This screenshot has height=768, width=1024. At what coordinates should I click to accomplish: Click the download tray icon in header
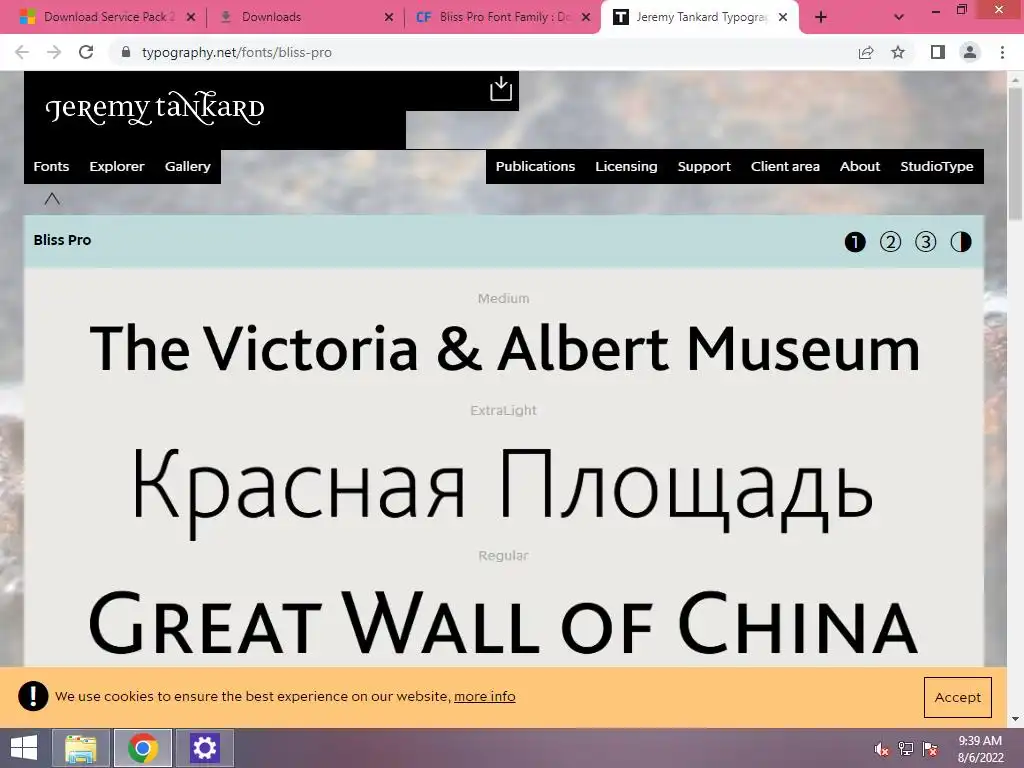click(x=501, y=89)
